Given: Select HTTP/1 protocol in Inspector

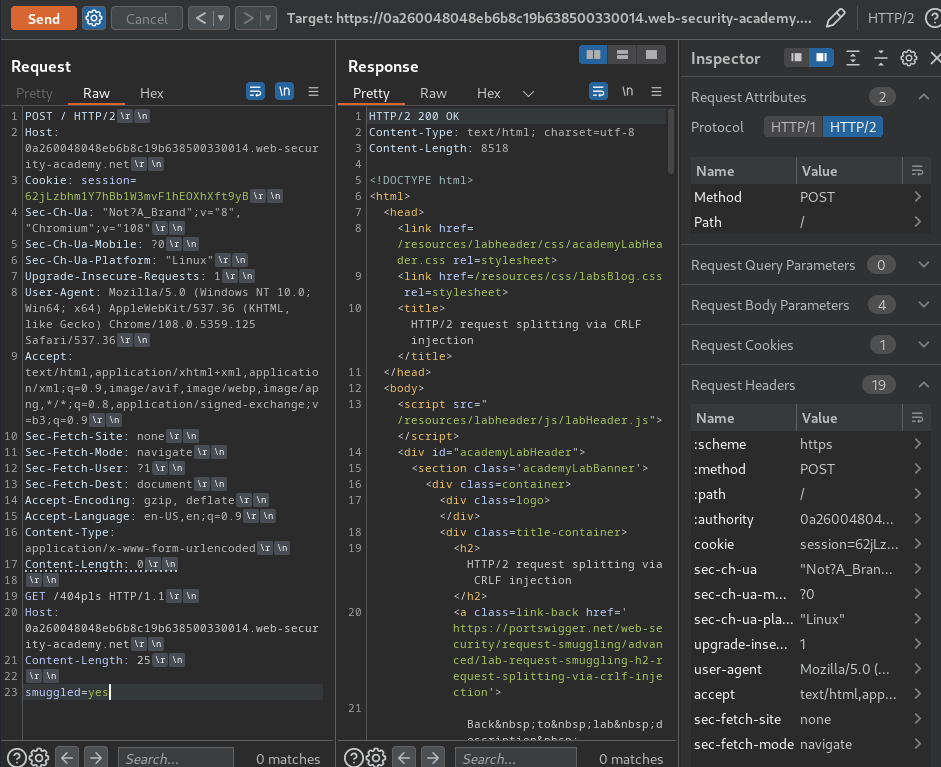Looking at the screenshot, I should pyautogui.click(x=793, y=127).
